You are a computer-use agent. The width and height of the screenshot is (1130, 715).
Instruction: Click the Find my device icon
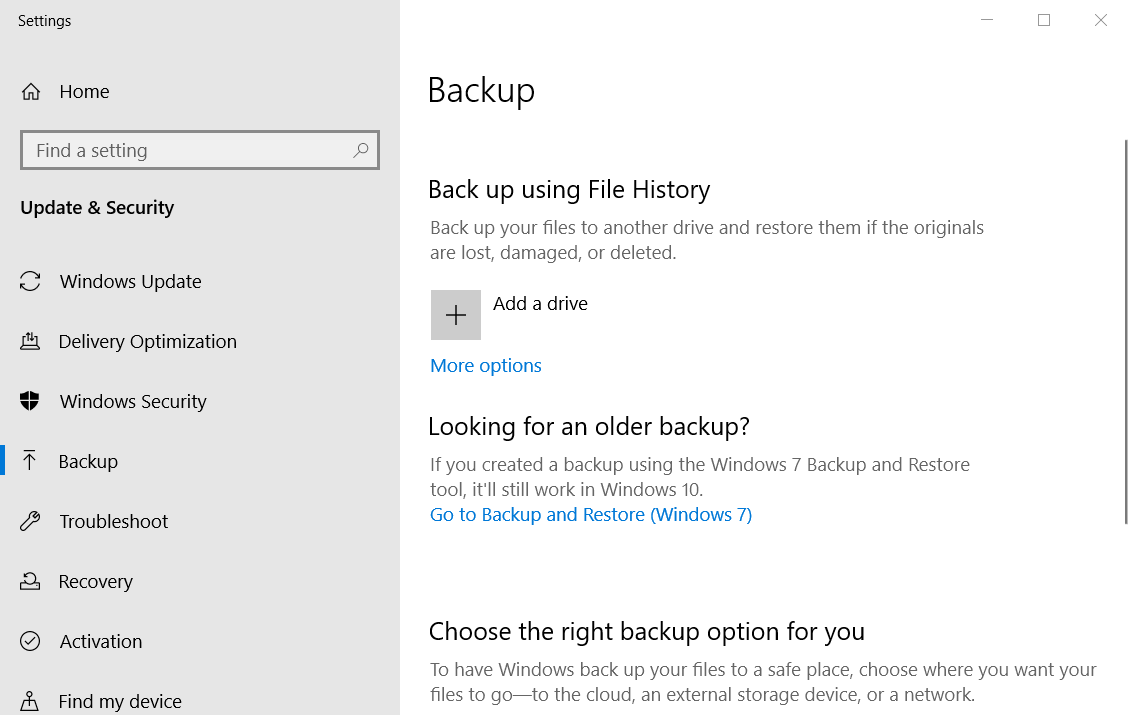pyautogui.click(x=30, y=701)
